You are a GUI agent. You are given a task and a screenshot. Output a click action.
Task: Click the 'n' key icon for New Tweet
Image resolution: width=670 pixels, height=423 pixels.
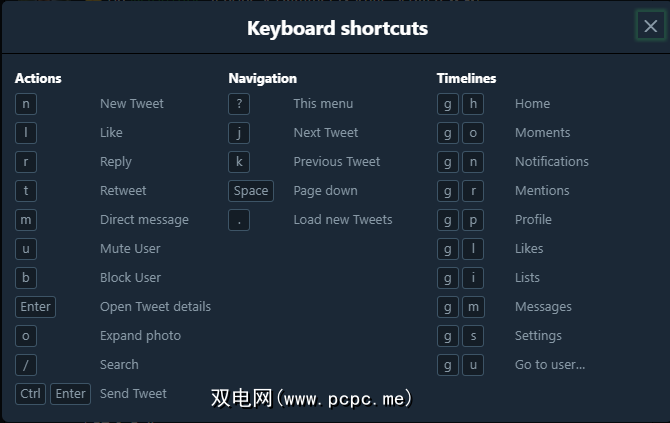point(26,104)
